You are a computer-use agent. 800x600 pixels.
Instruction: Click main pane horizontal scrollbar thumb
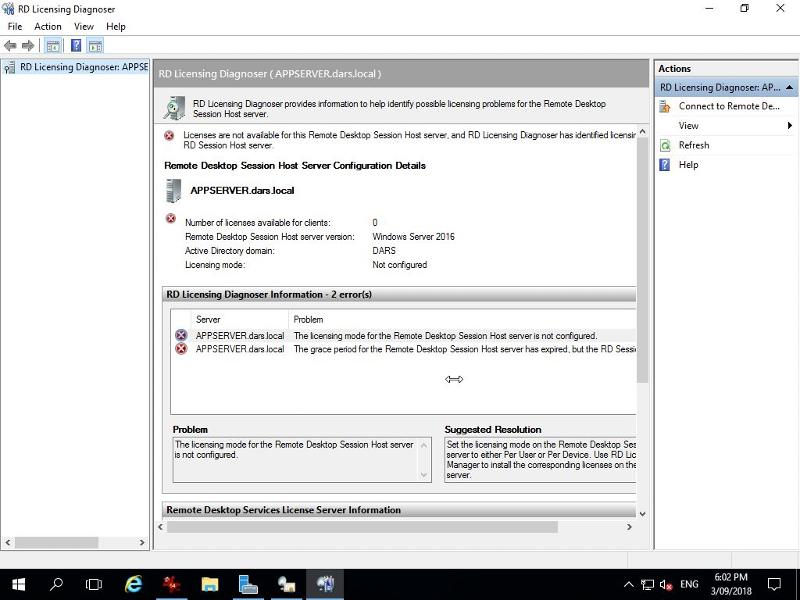[362, 527]
